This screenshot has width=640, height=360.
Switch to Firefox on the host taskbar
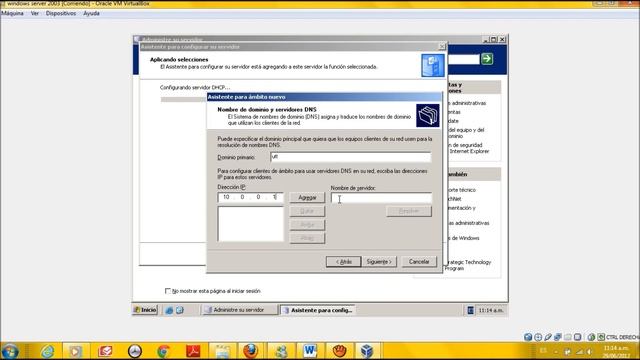tap(251, 351)
